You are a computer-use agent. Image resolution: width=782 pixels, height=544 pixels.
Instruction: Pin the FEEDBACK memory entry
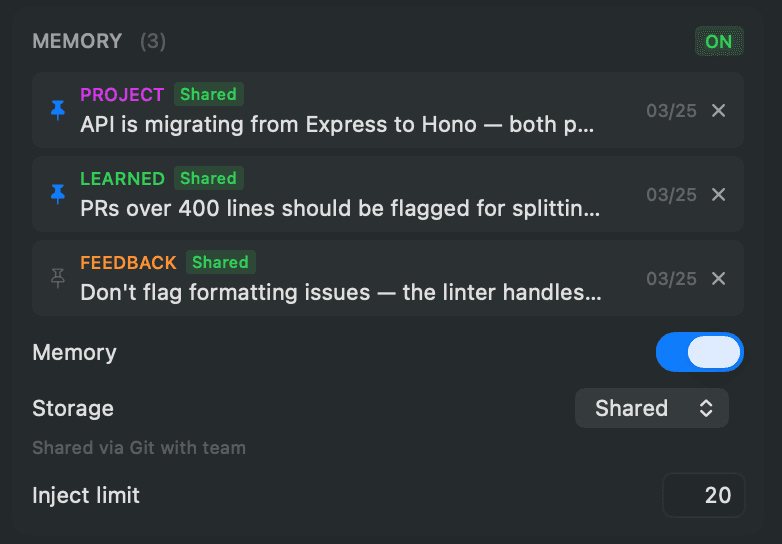pyautogui.click(x=58, y=278)
